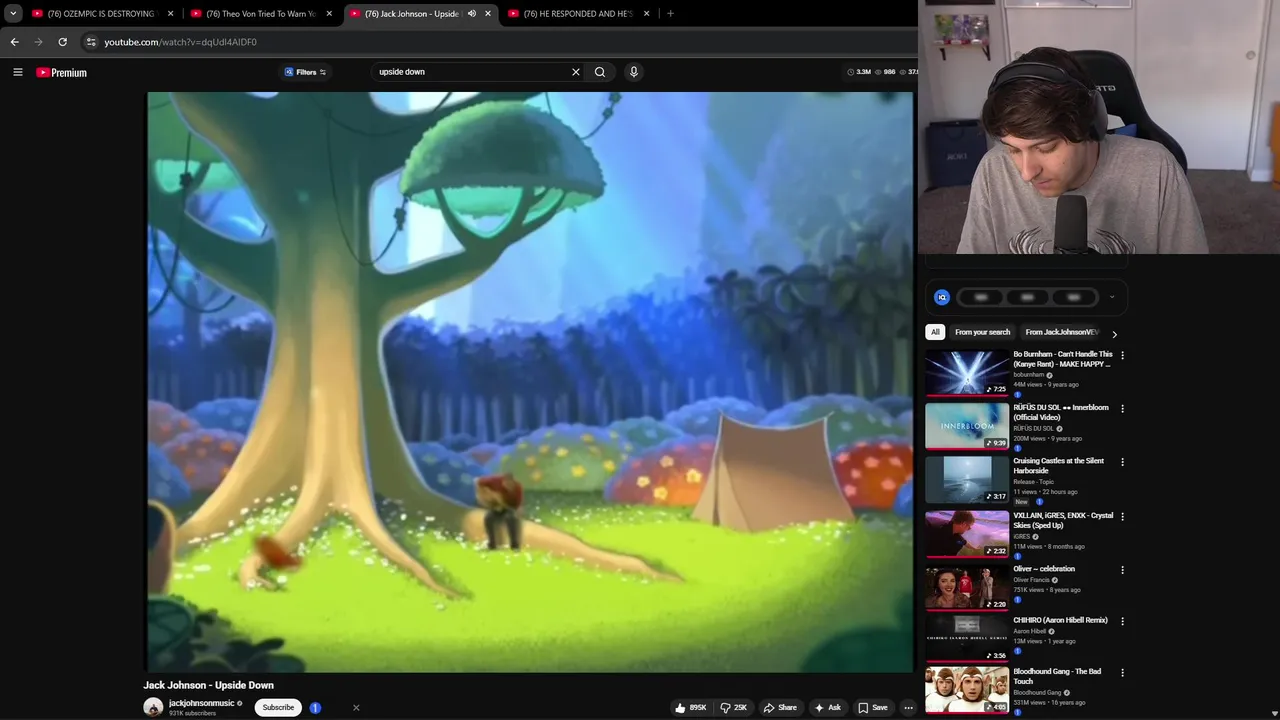Dislike the video with thumbs down

(733, 707)
